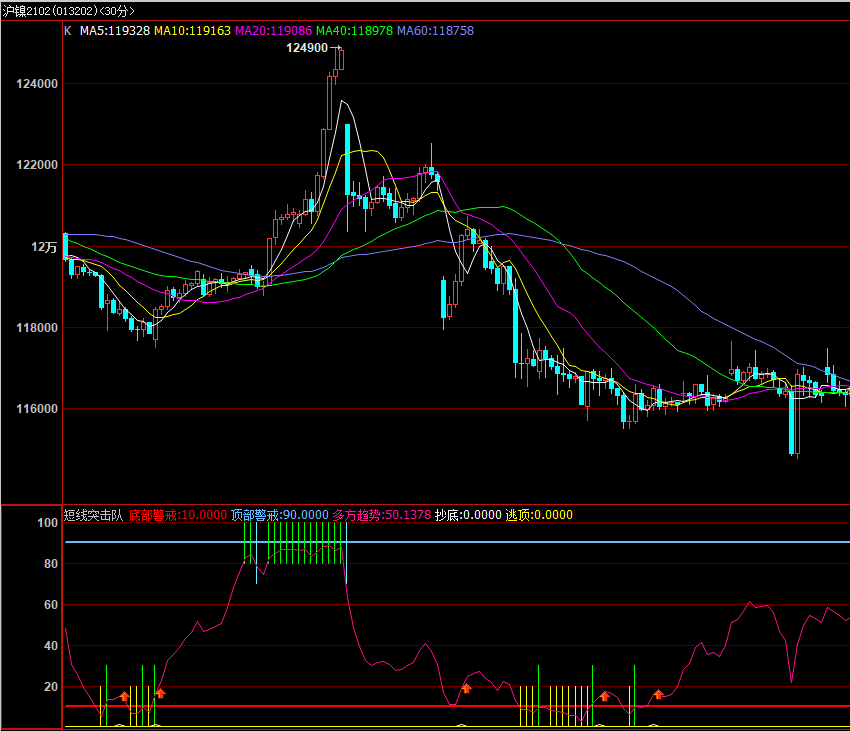The width and height of the screenshot is (850, 731).
Task: Click the 12万 price axis label
Action: click(44, 247)
